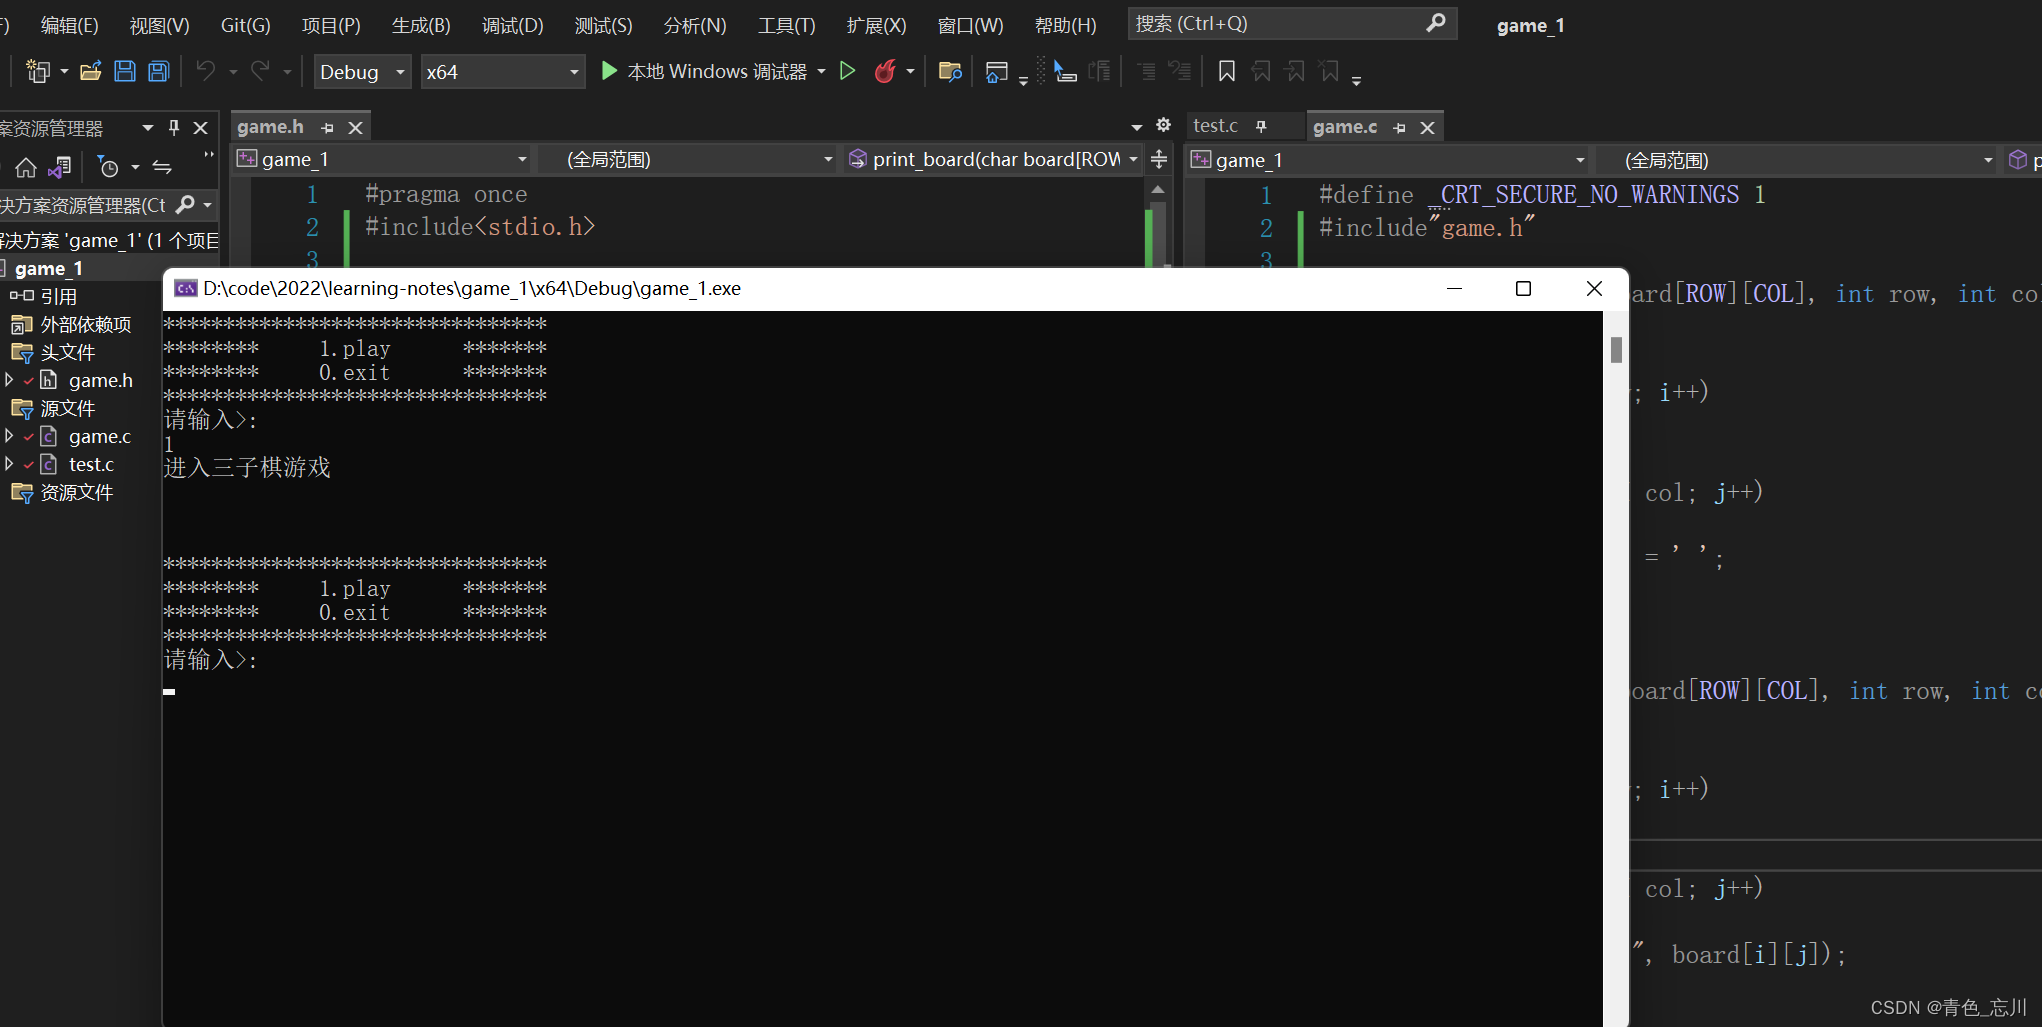The image size is (2042, 1027).
Task: Open the 视图(V) menu
Action: tap(159, 25)
